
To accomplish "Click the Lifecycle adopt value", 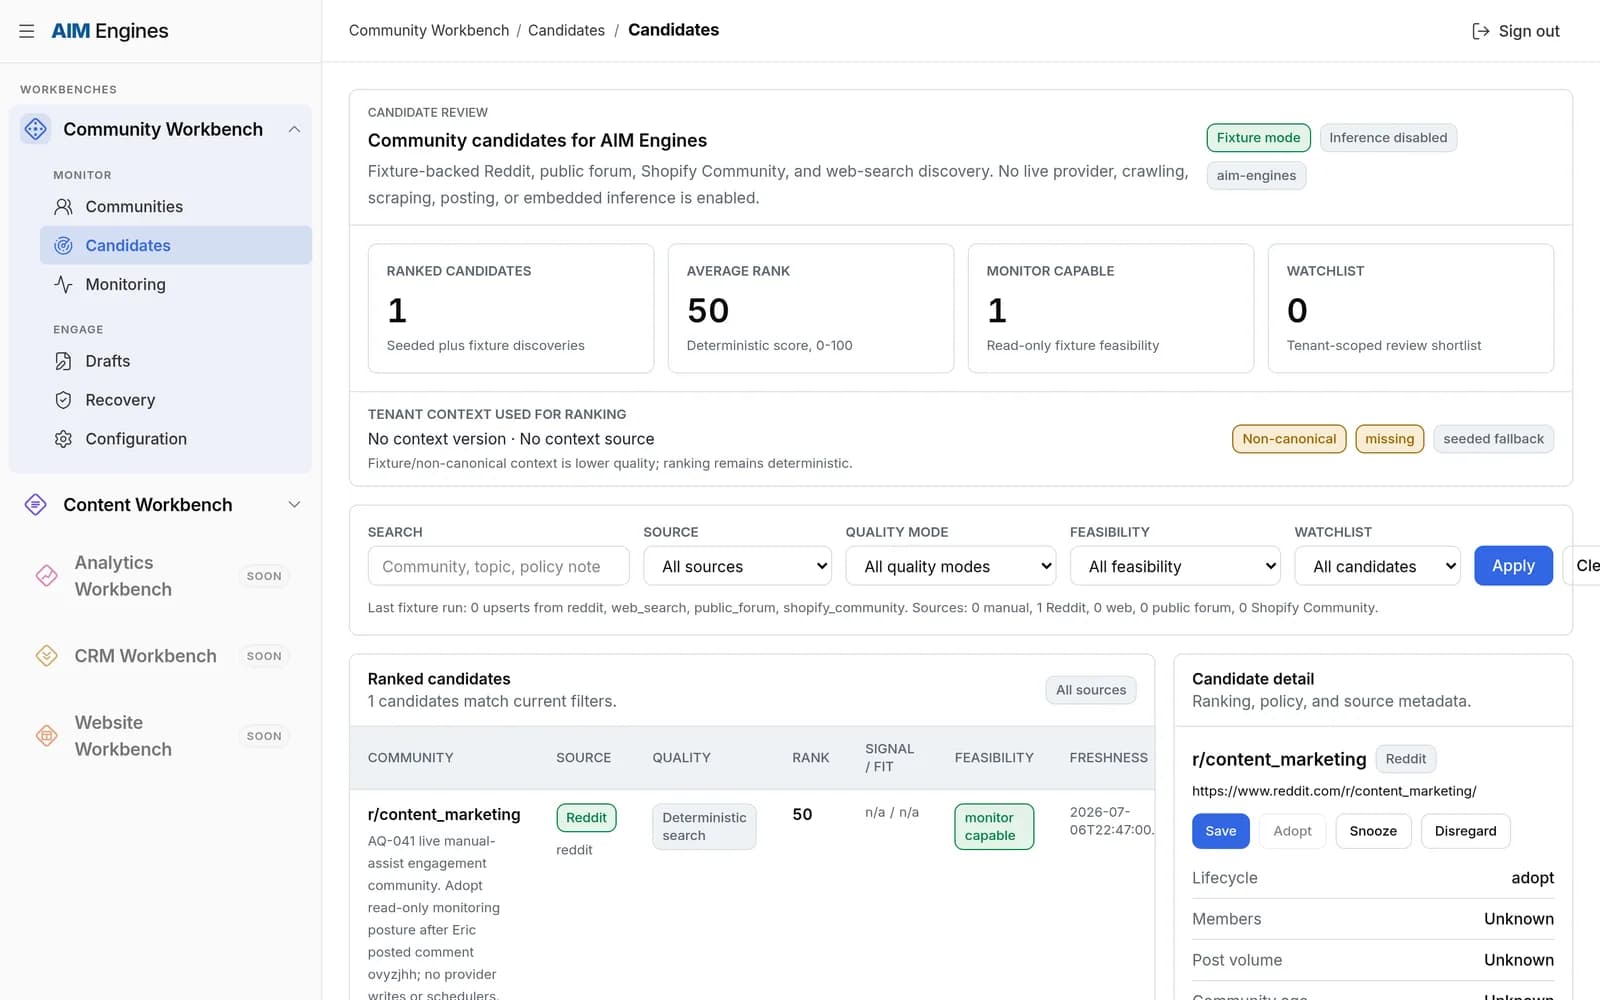I will (x=1532, y=878).
